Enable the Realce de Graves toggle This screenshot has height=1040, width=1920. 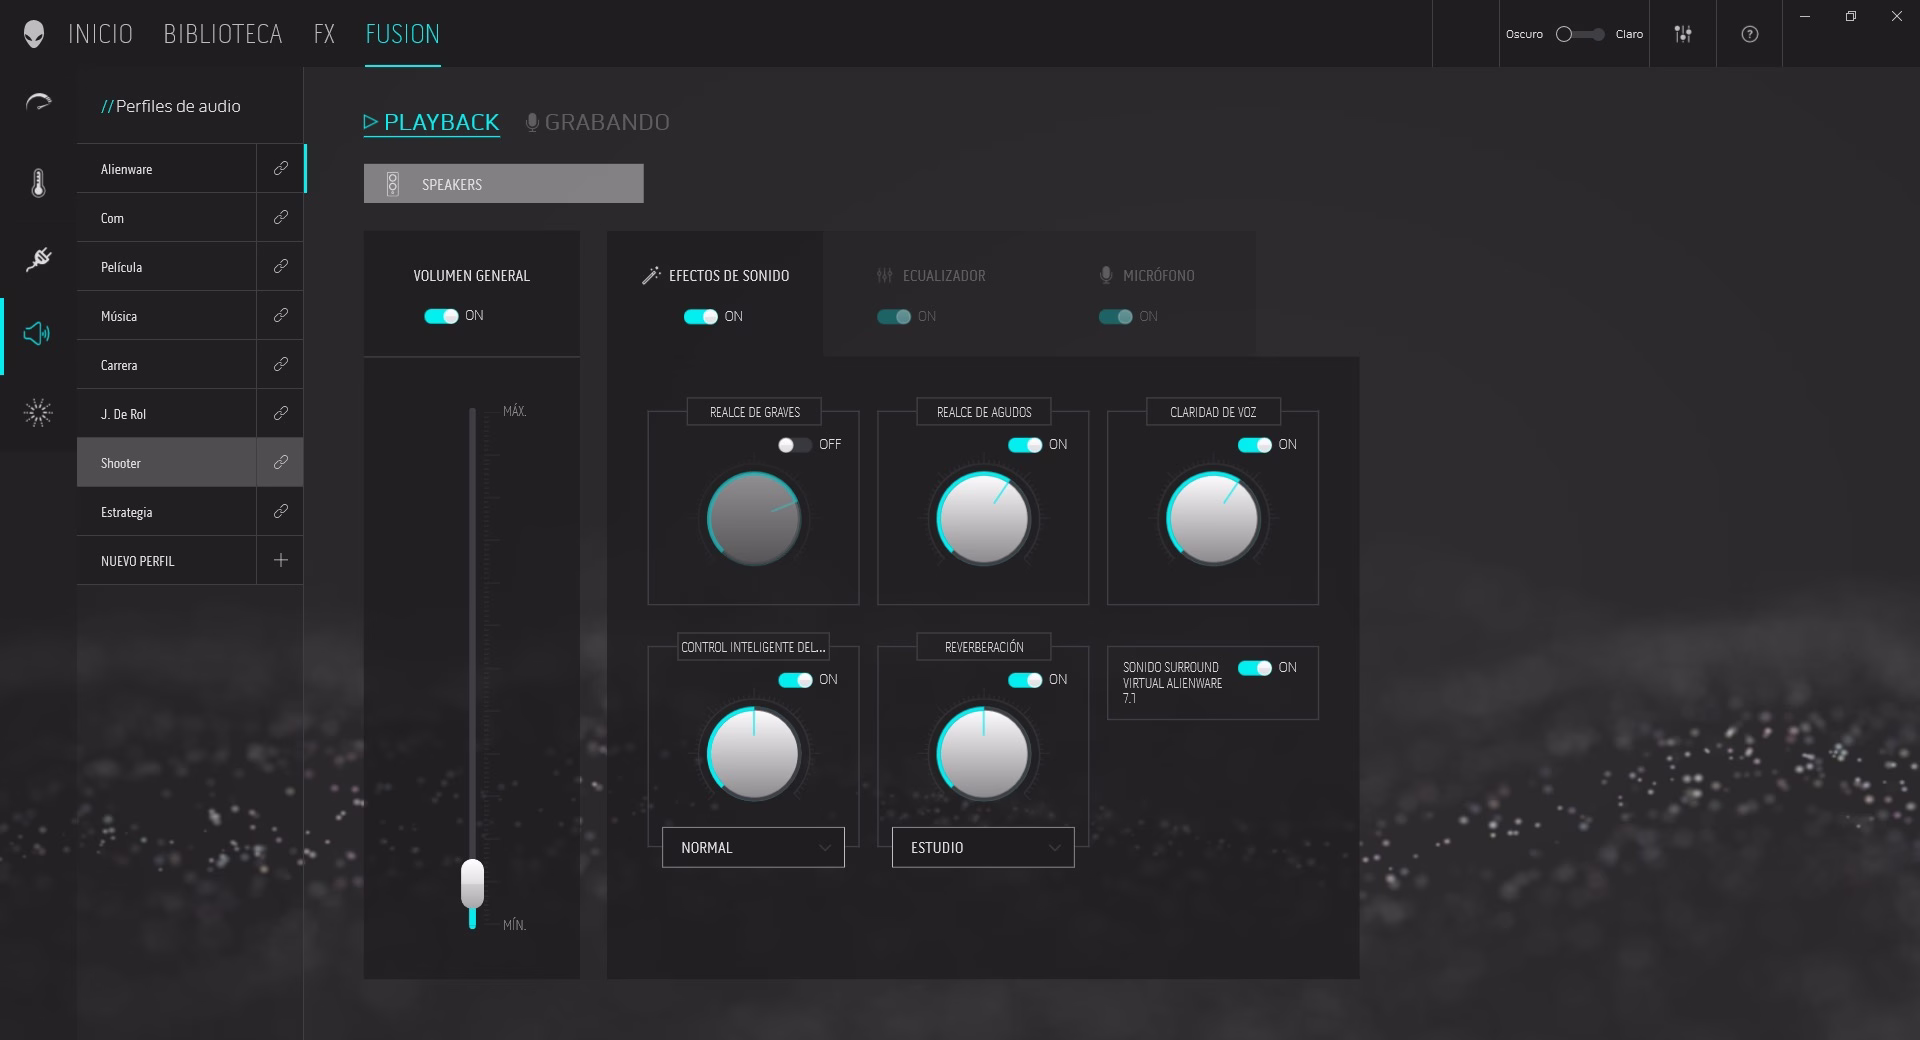pos(795,445)
